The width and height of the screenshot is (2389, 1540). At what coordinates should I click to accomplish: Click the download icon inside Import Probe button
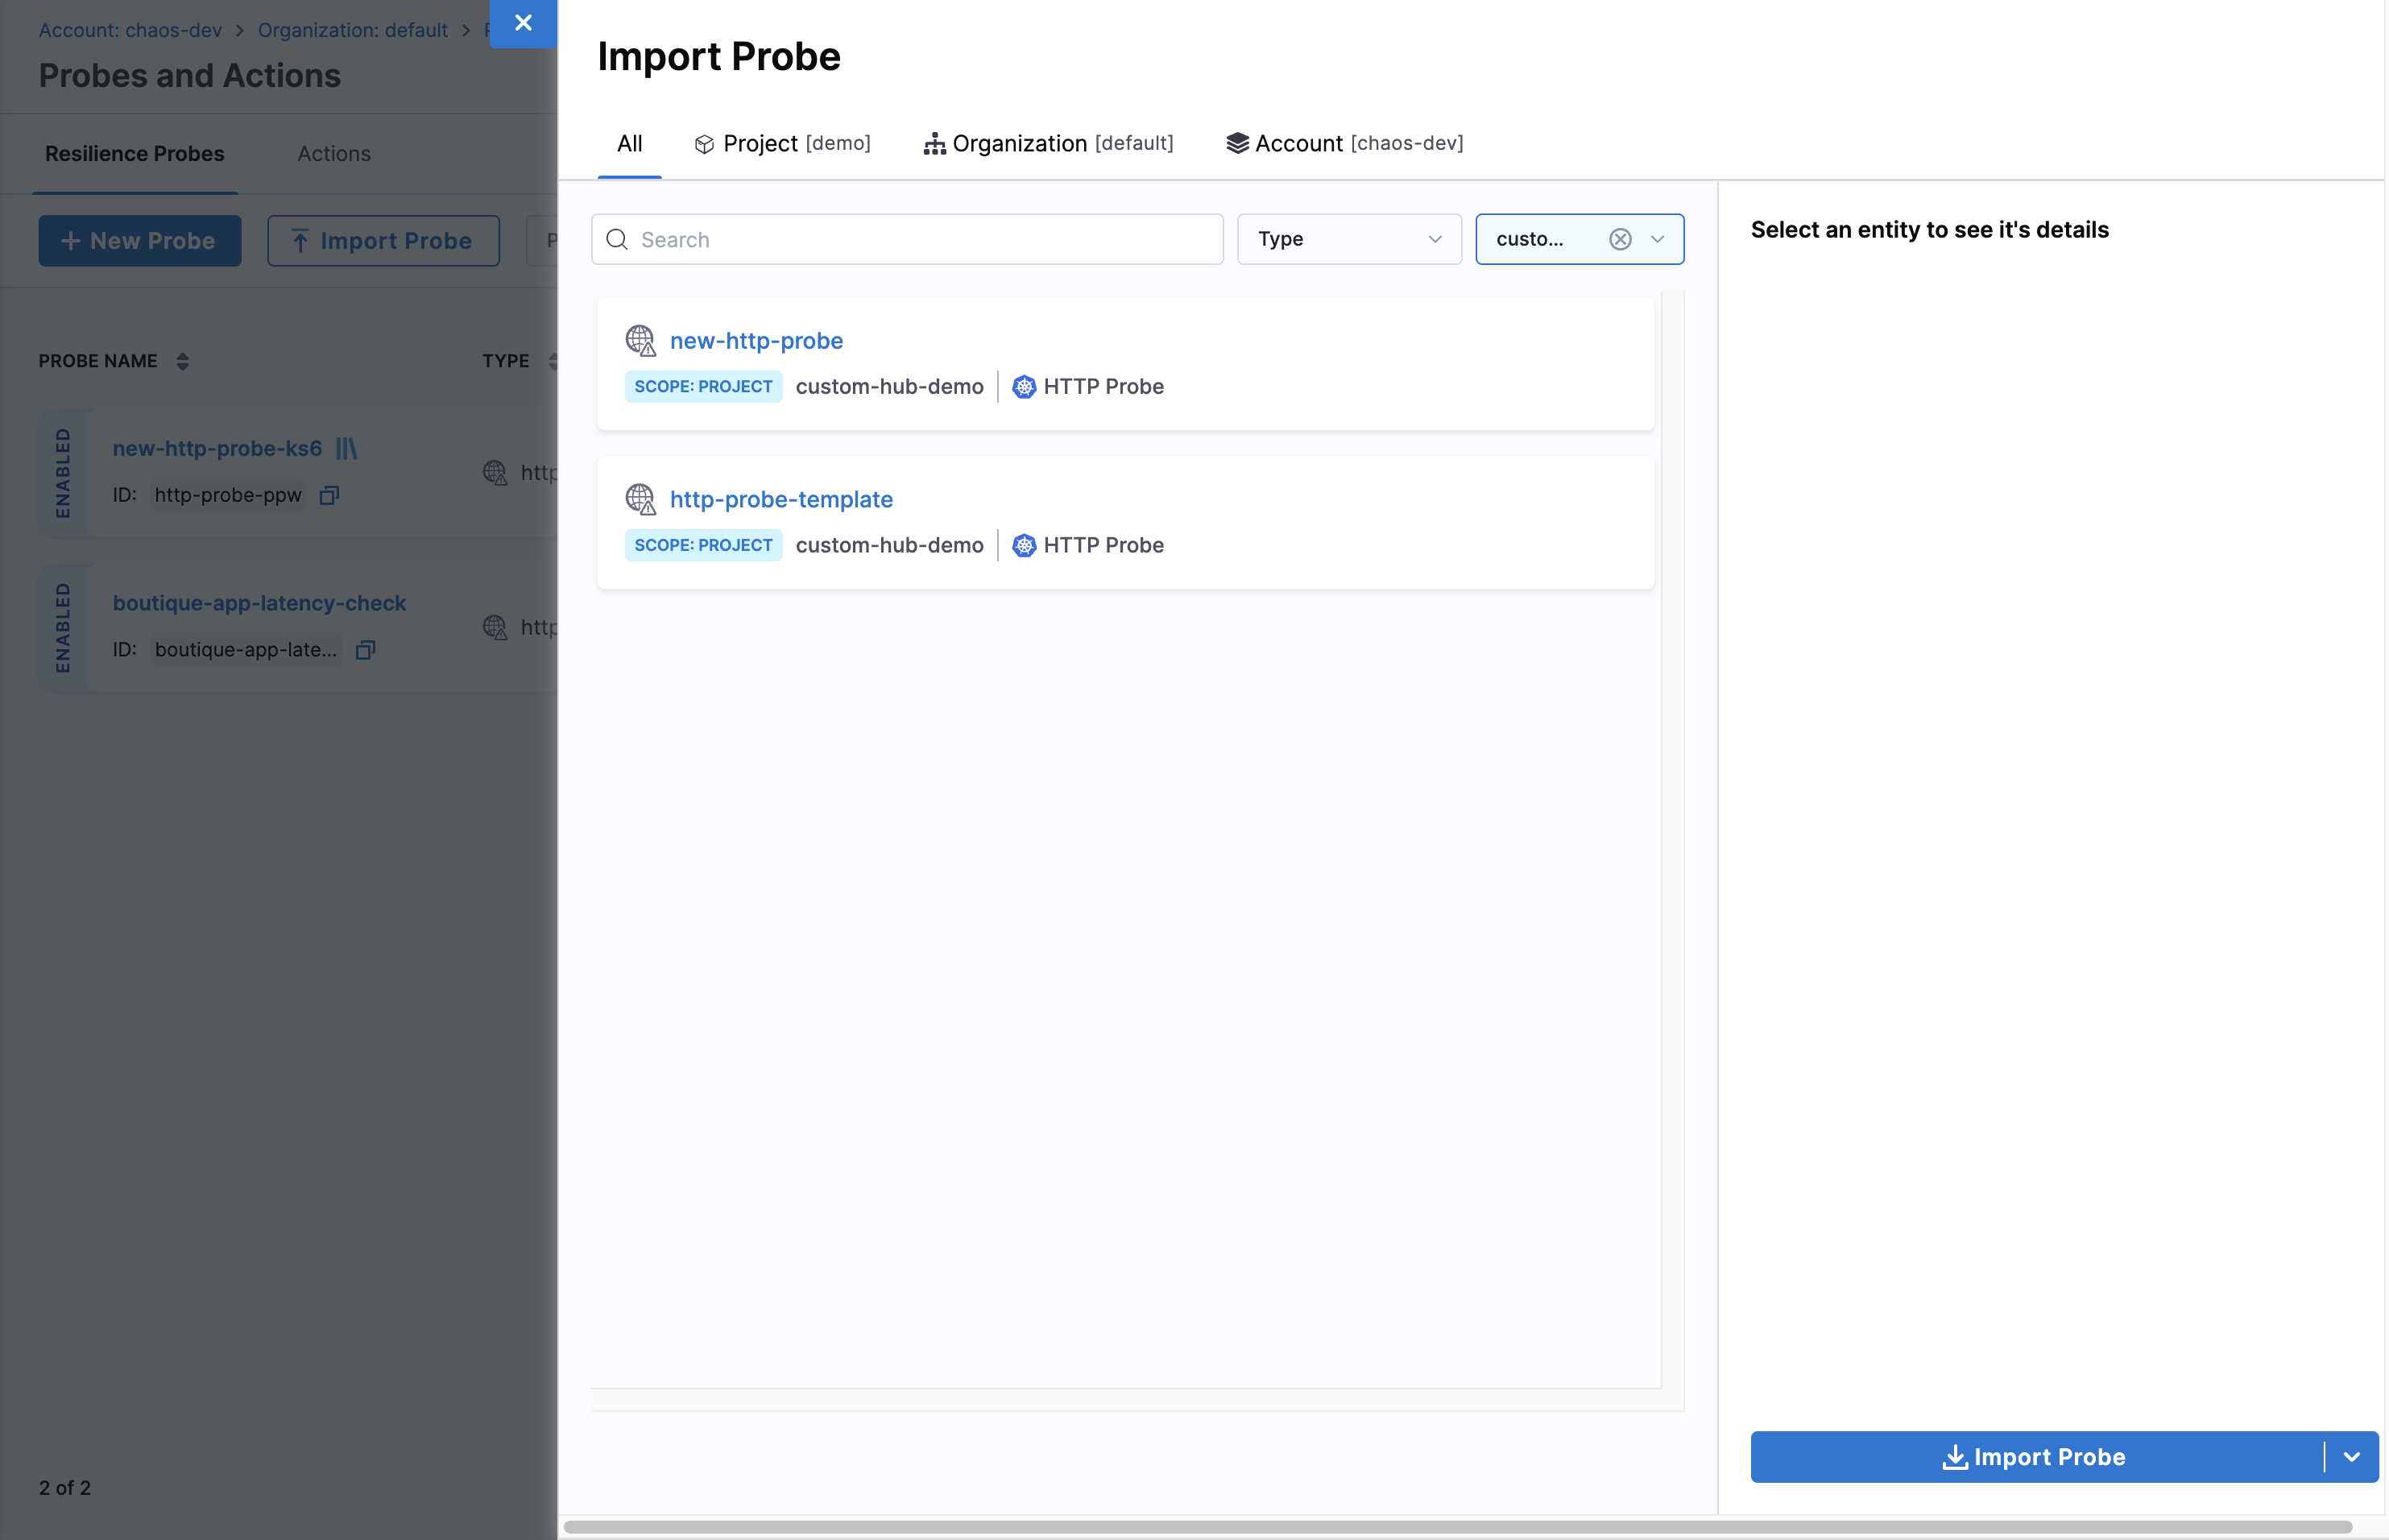1954,1457
